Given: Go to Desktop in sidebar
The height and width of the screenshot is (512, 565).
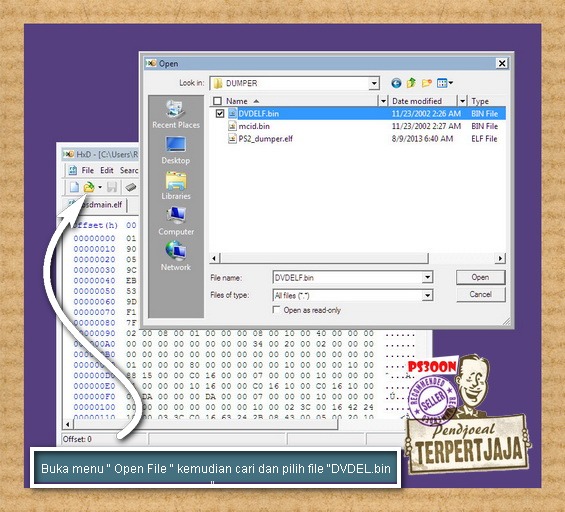Looking at the screenshot, I should (176, 150).
